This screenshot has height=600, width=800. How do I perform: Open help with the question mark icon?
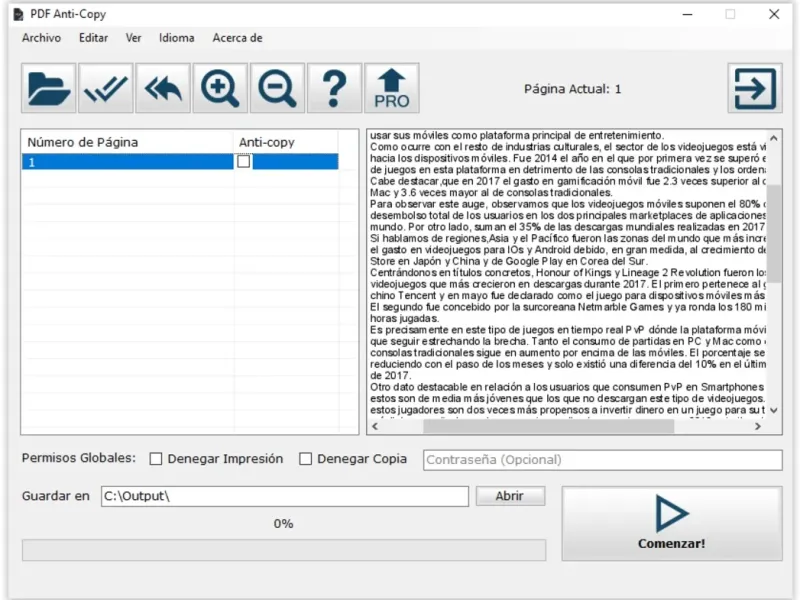pyautogui.click(x=334, y=88)
